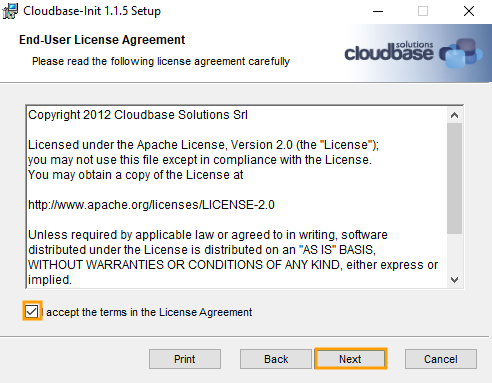Cancel the Cloudbase-Init setup
This screenshot has height=383, width=492.
pyautogui.click(x=441, y=359)
